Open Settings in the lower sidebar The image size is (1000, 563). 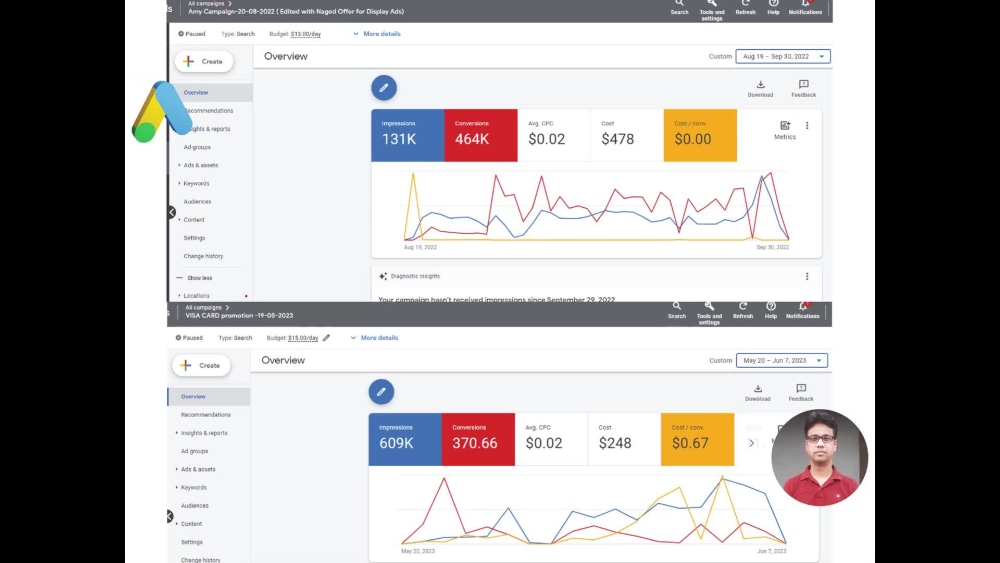coord(192,542)
